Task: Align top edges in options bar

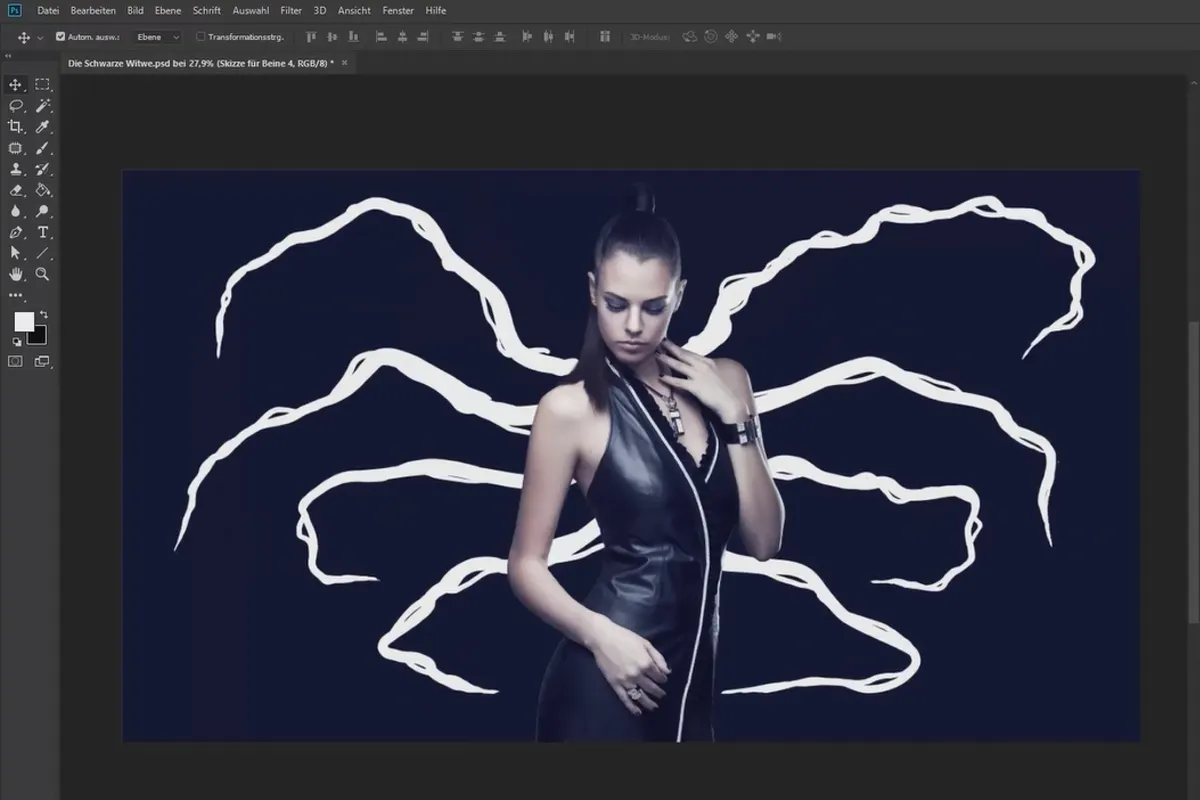Action: (x=311, y=37)
